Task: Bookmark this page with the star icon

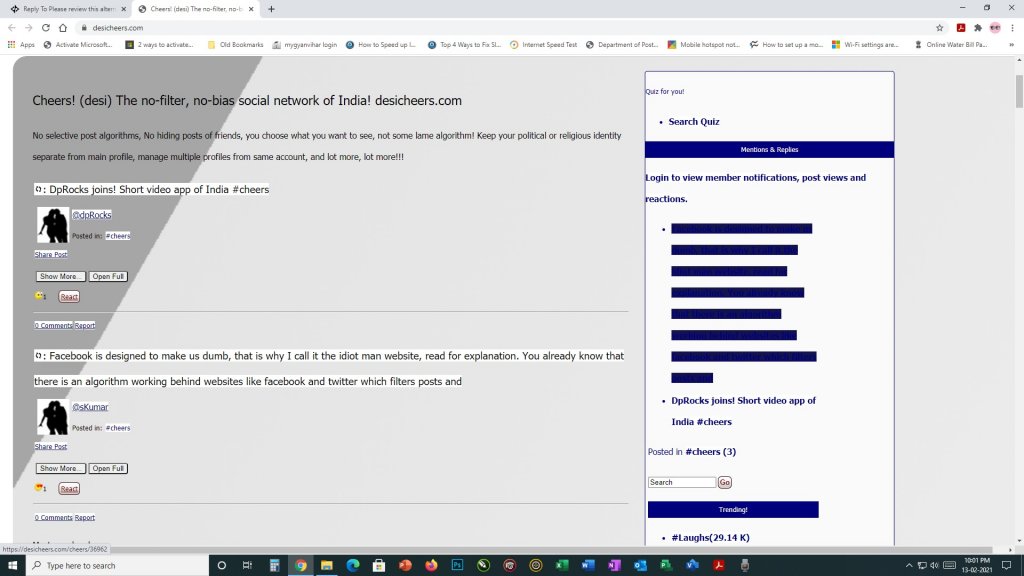Action: tap(940, 27)
